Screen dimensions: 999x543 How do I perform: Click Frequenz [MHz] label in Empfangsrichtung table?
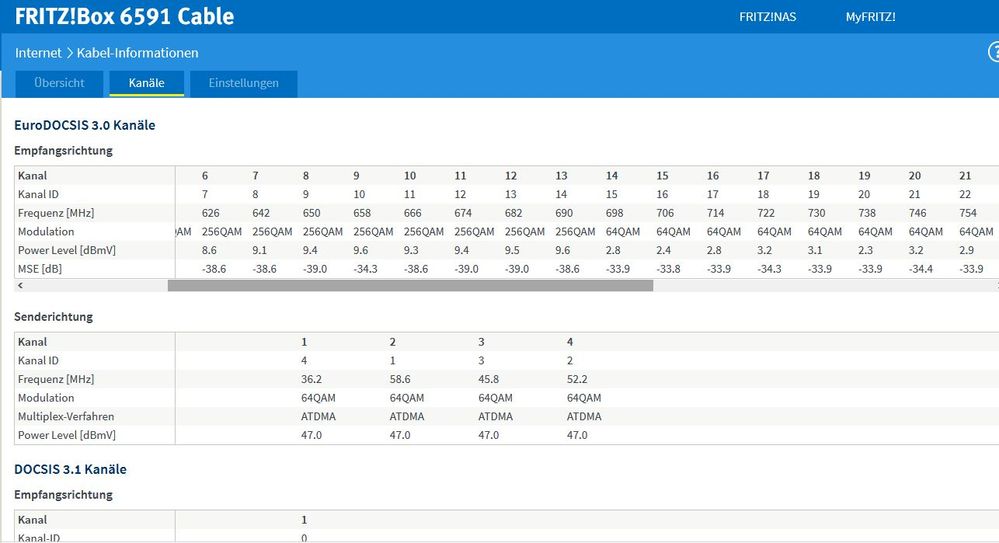point(55,213)
